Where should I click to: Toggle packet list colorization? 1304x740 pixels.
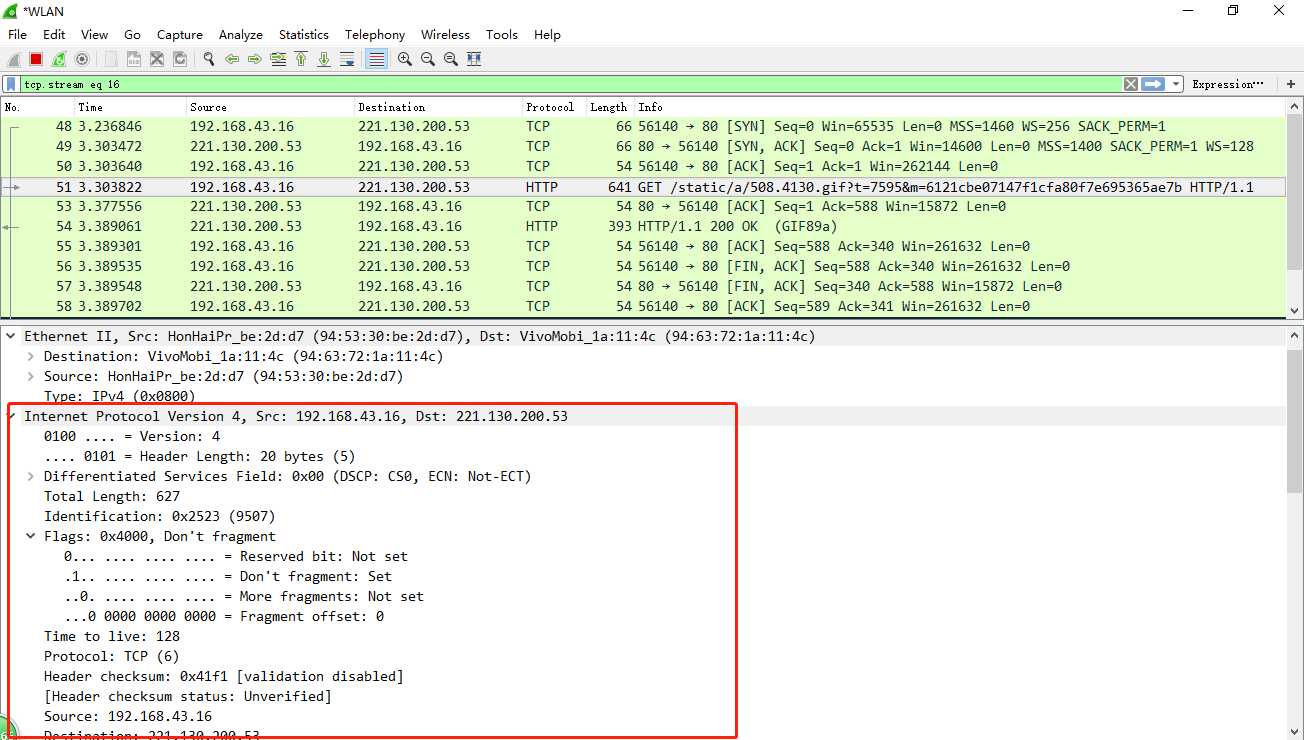(377, 60)
